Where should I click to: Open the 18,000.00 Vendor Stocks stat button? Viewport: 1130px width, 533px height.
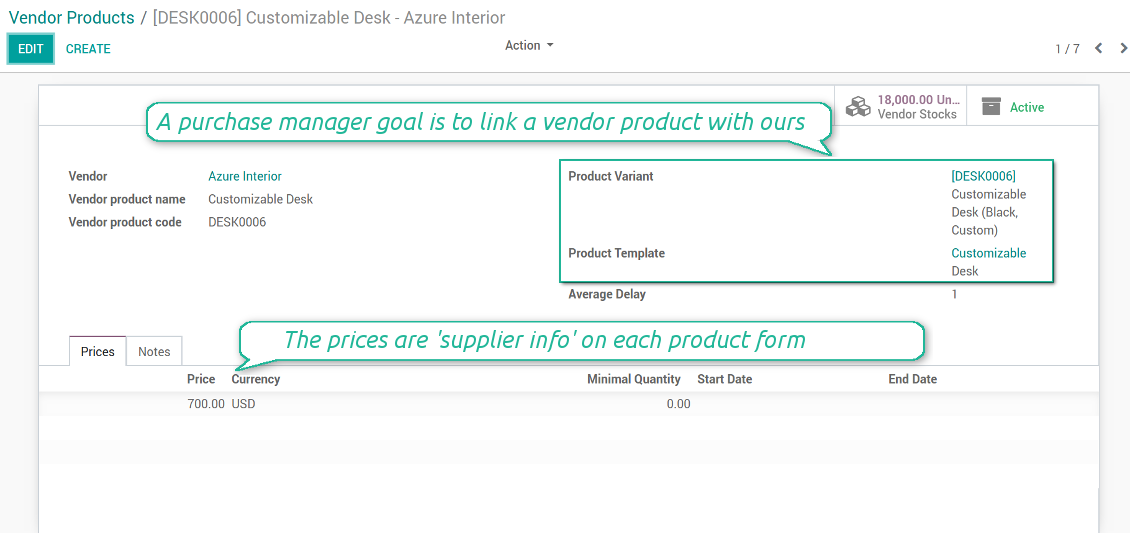click(x=902, y=107)
